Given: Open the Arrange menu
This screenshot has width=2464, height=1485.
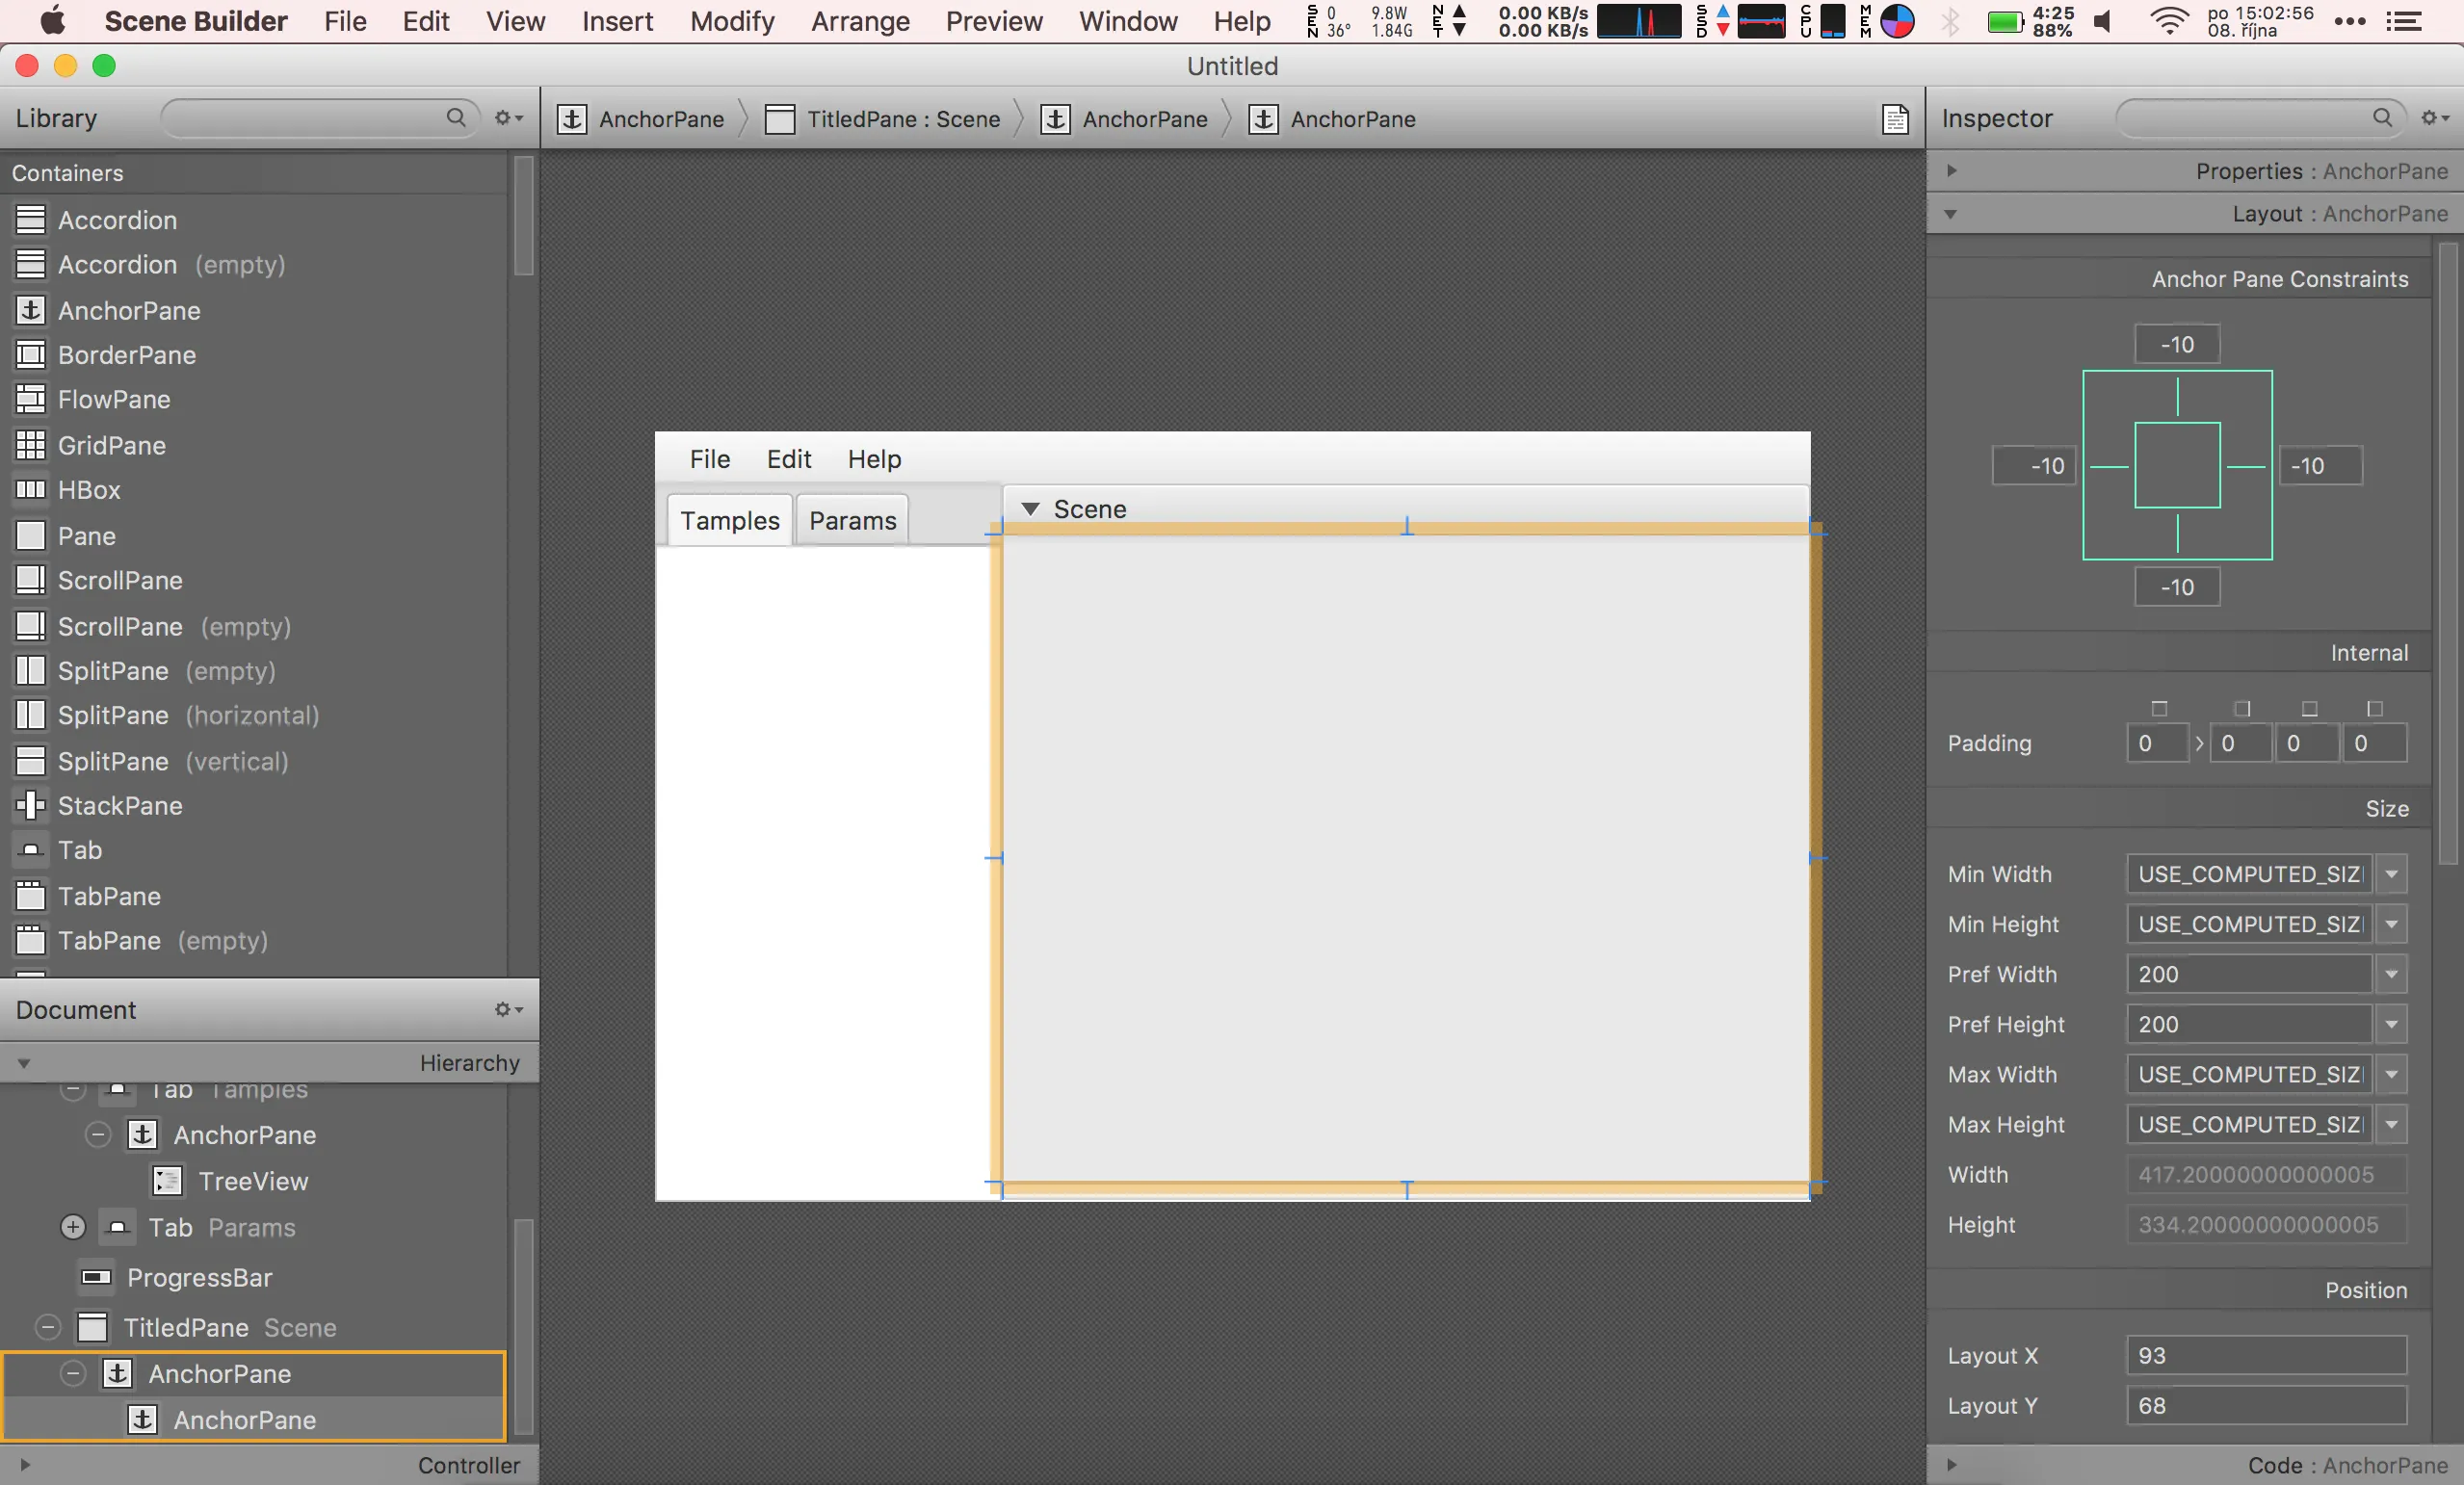Looking at the screenshot, I should click(859, 21).
